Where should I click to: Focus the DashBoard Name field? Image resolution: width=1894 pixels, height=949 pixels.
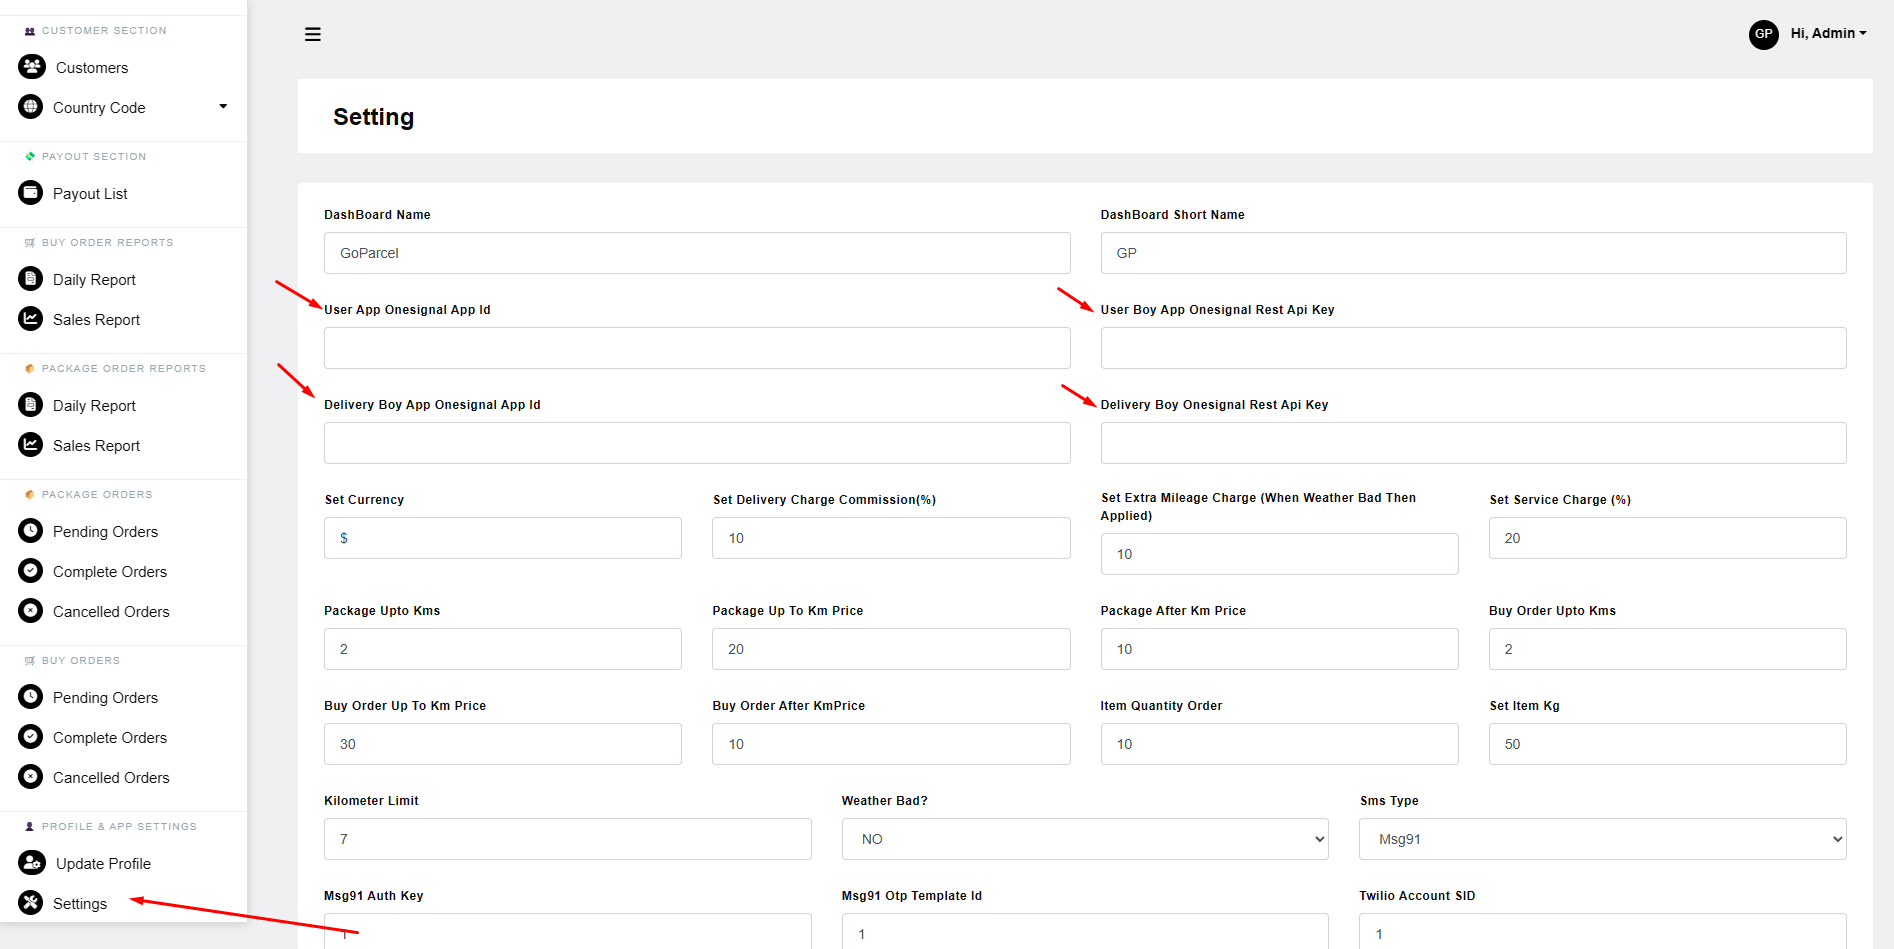(696, 253)
